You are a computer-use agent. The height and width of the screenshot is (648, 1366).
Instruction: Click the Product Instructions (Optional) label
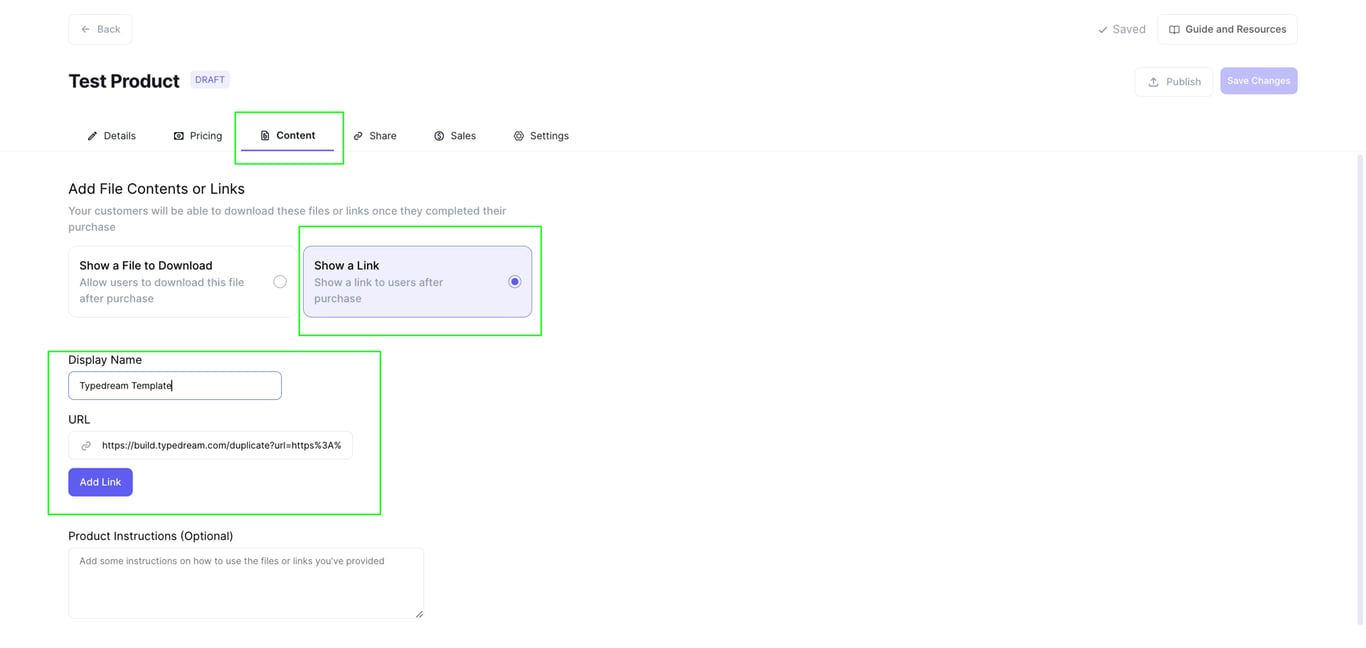(x=150, y=536)
